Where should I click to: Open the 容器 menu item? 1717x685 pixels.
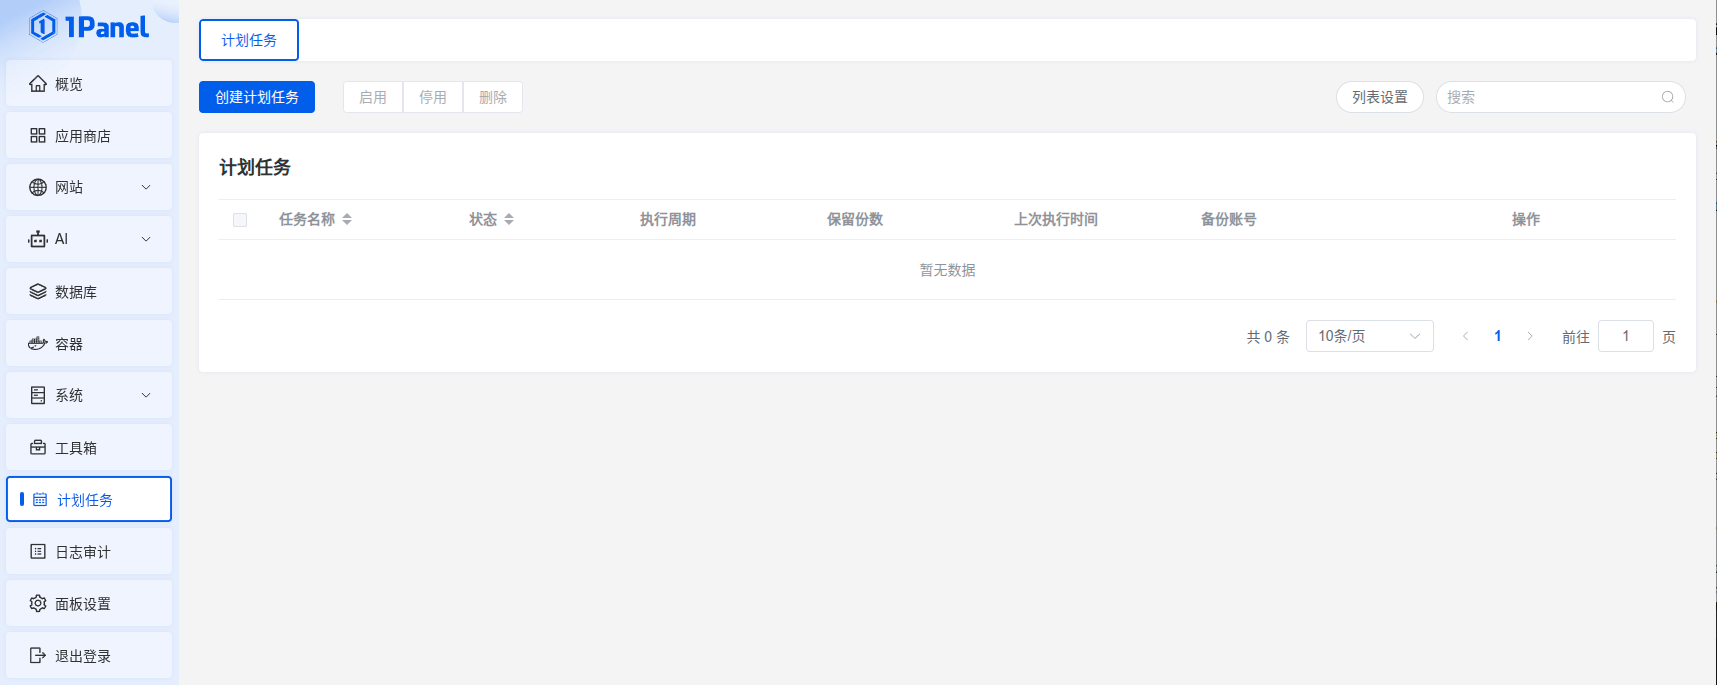[89, 343]
